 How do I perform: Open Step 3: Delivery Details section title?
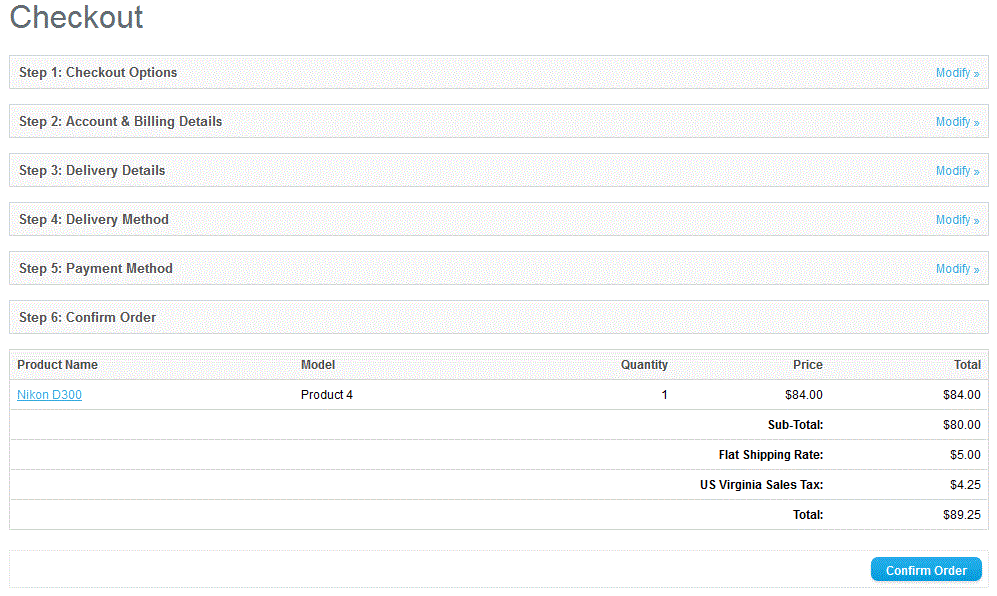tap(92, 171)
